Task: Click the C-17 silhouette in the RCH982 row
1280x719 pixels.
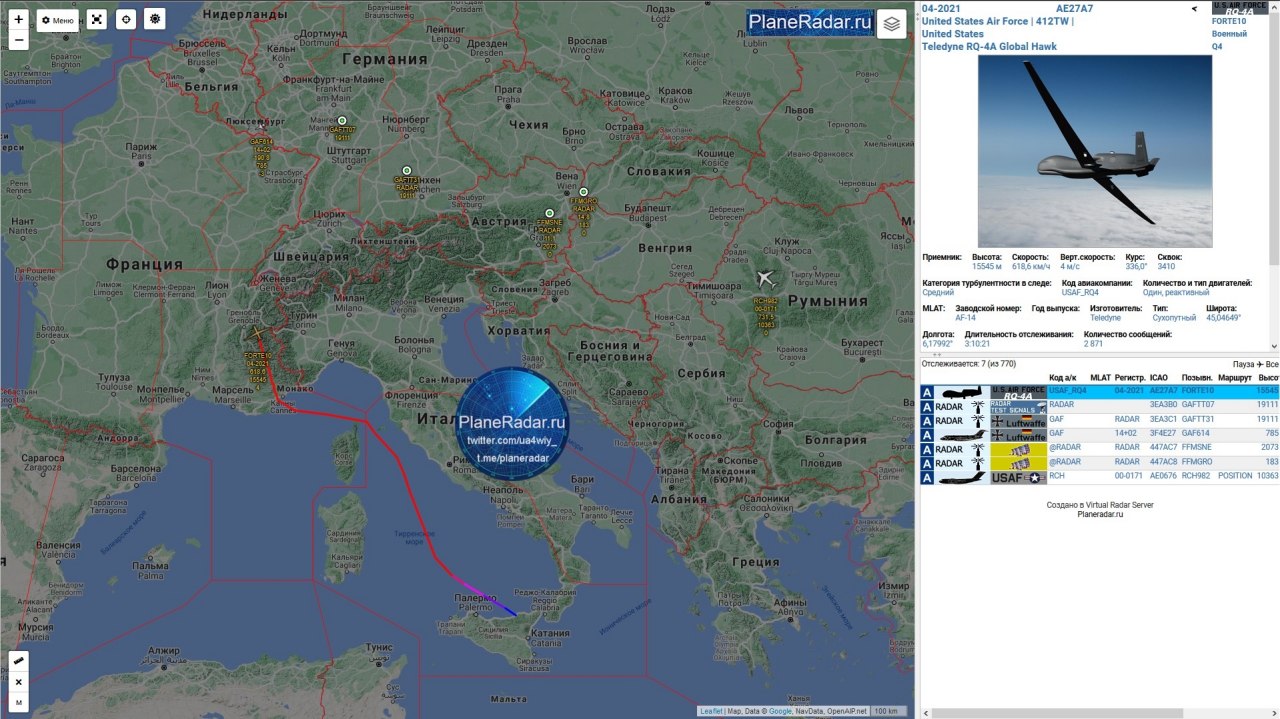Action: coord(961,478)
